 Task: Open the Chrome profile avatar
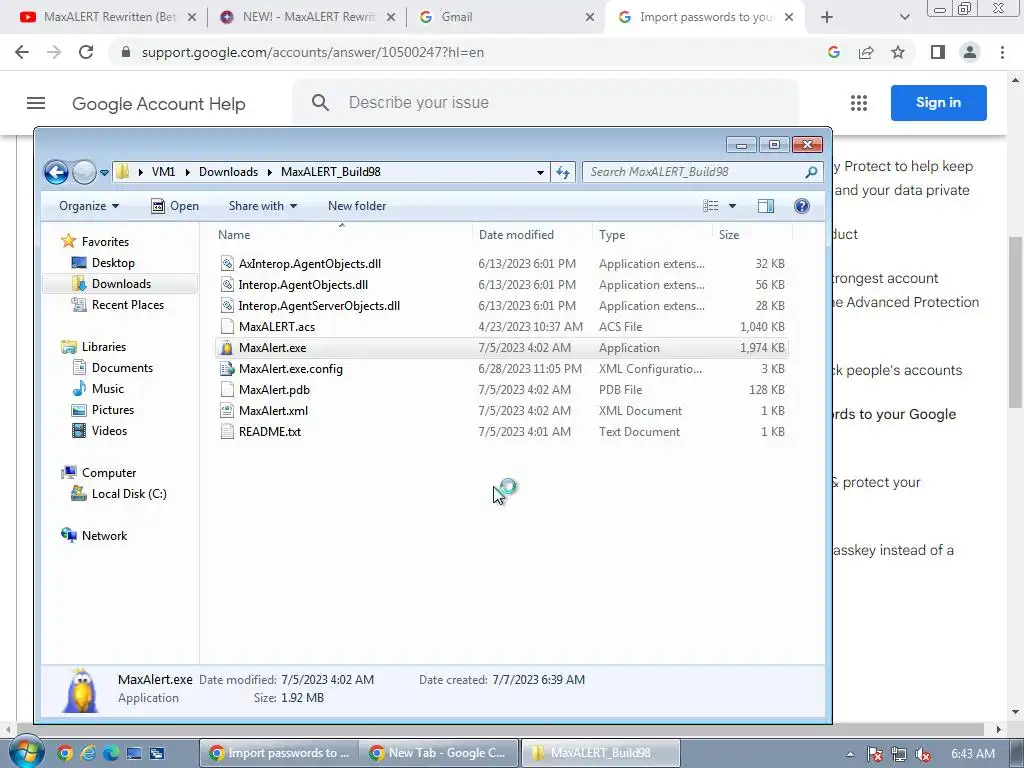coord(970,52)
